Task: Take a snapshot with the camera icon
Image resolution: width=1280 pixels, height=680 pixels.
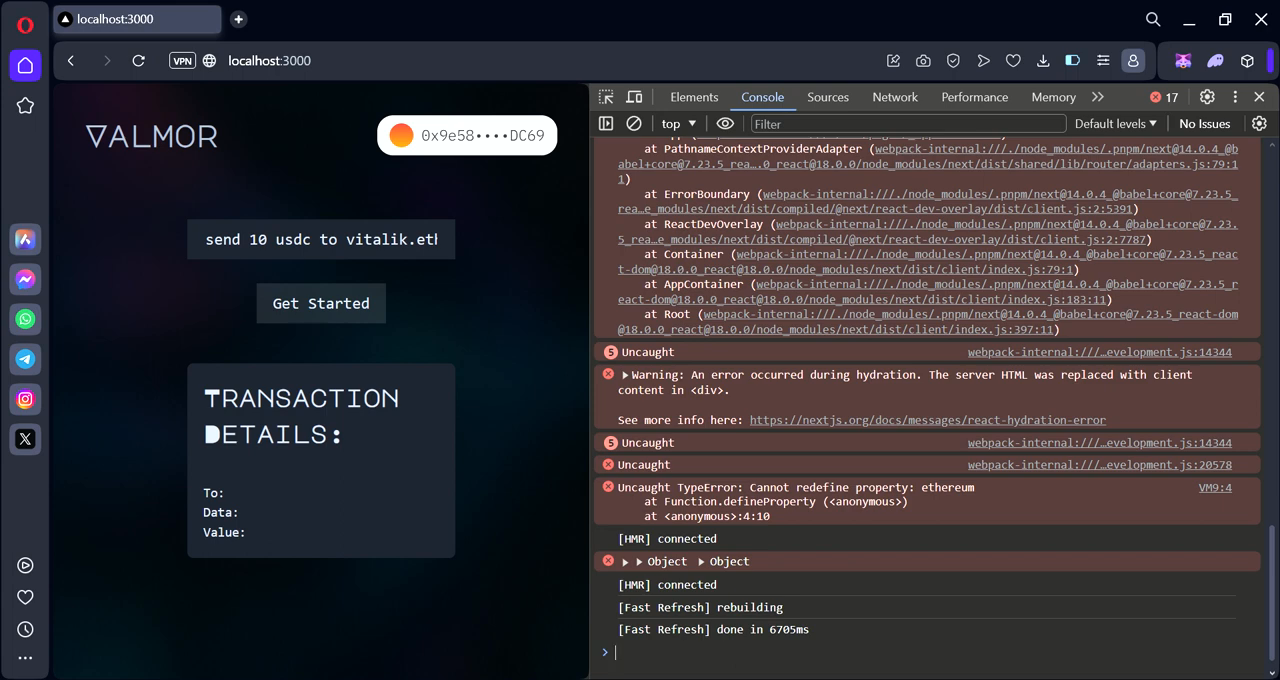Action: click(x=923, y=61)
